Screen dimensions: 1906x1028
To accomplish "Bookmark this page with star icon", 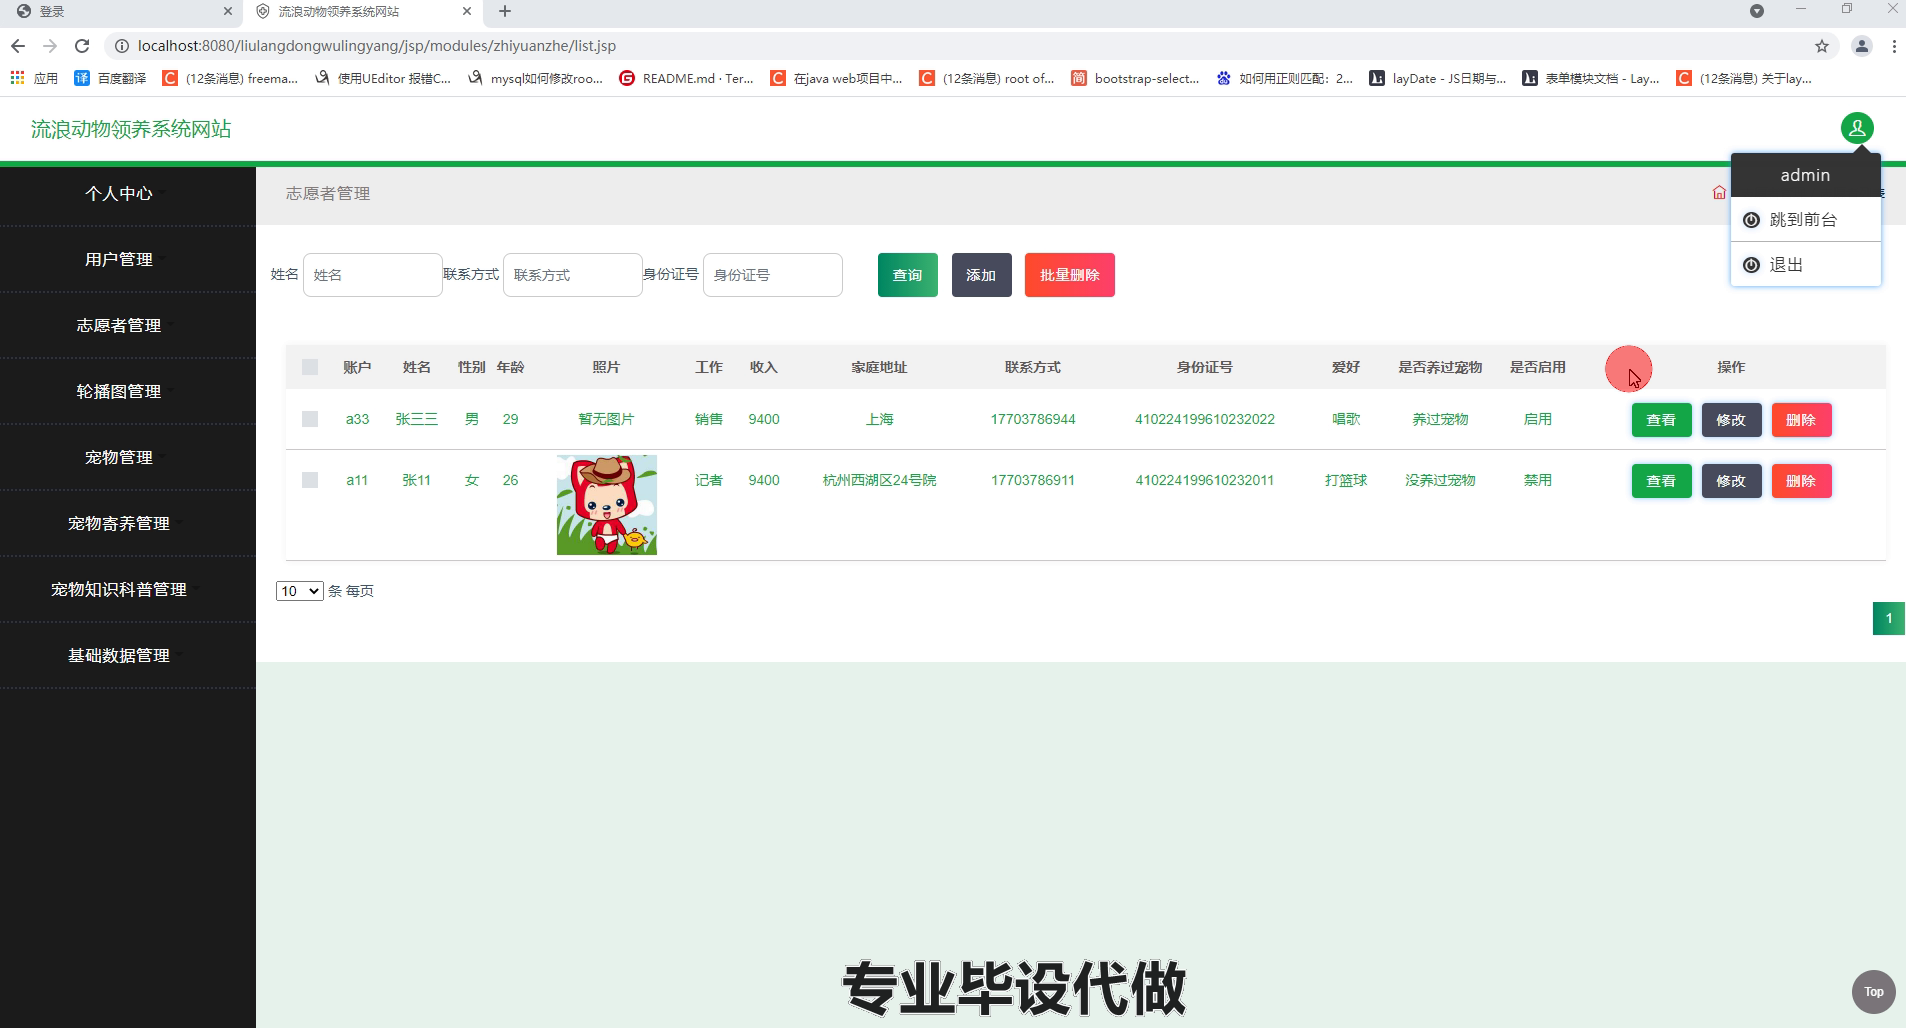I will point(1822,46).
